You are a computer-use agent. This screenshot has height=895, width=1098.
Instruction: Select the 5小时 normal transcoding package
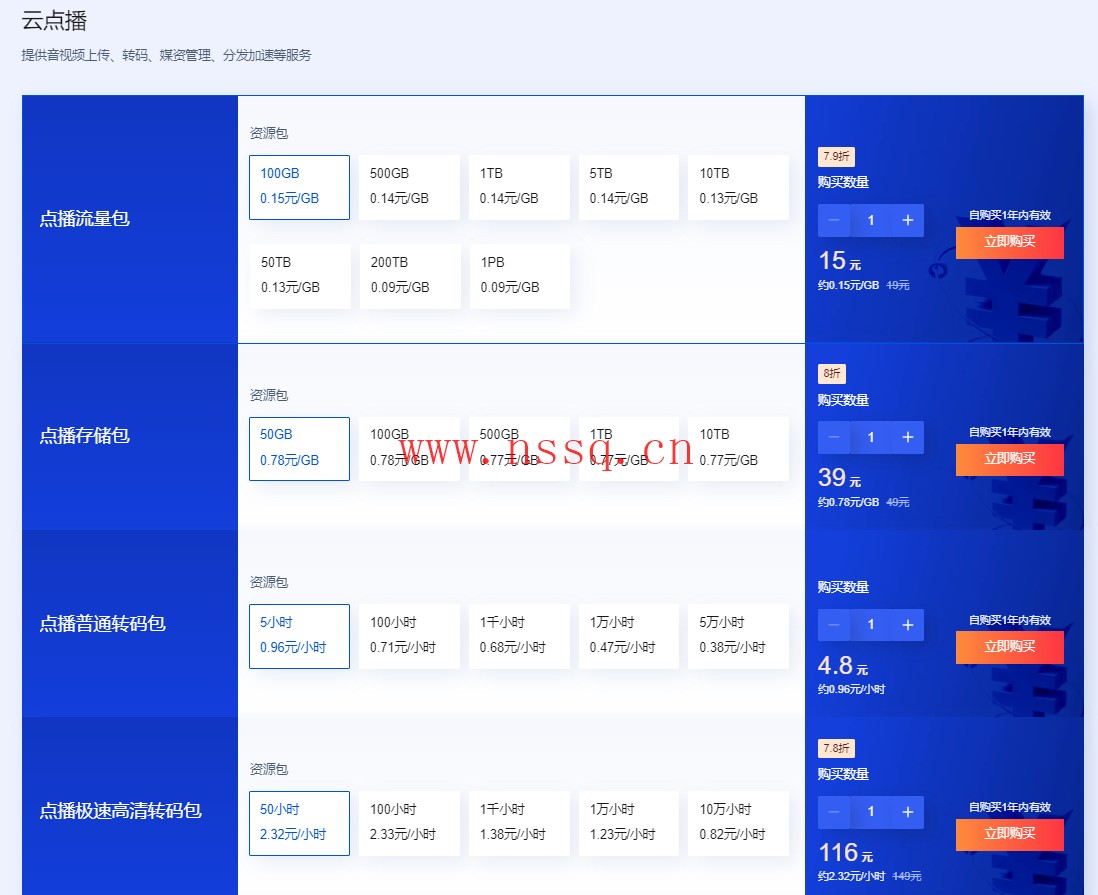(299, 636)
